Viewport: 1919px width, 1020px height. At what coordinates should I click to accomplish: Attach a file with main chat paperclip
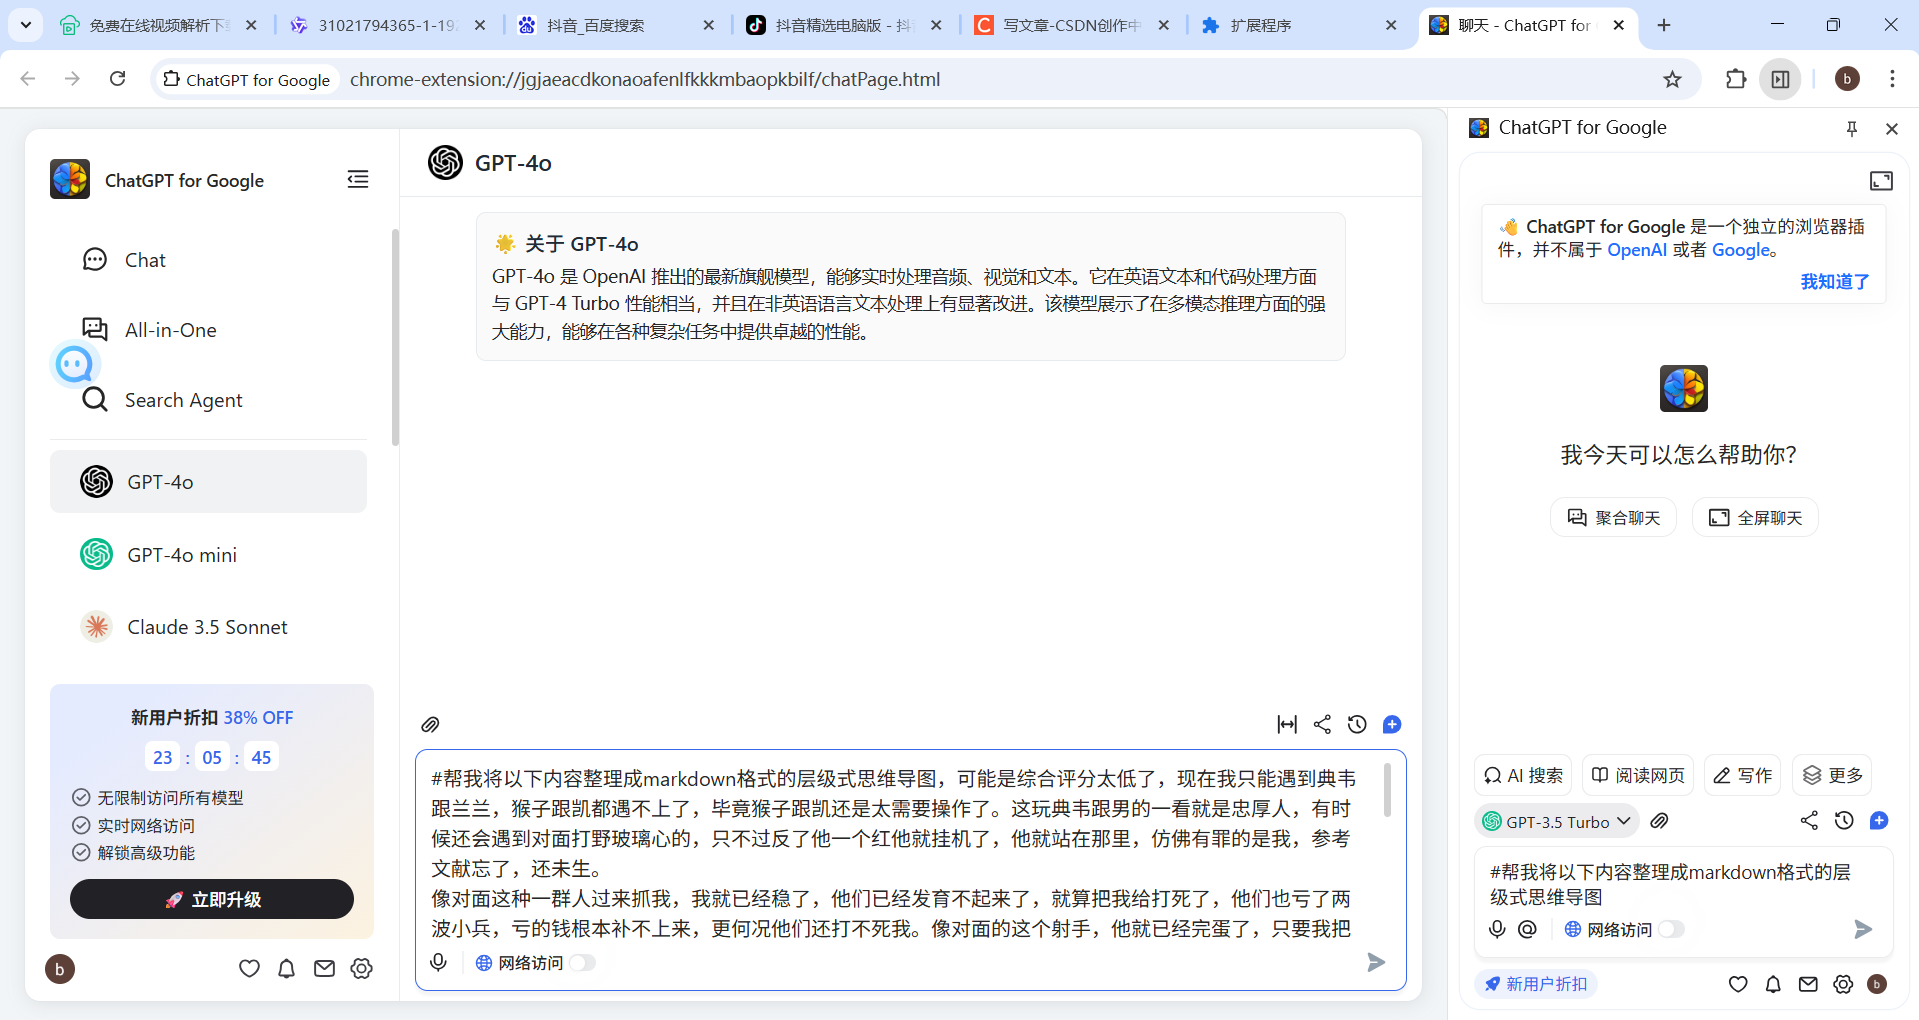click(x=430, y=724)
